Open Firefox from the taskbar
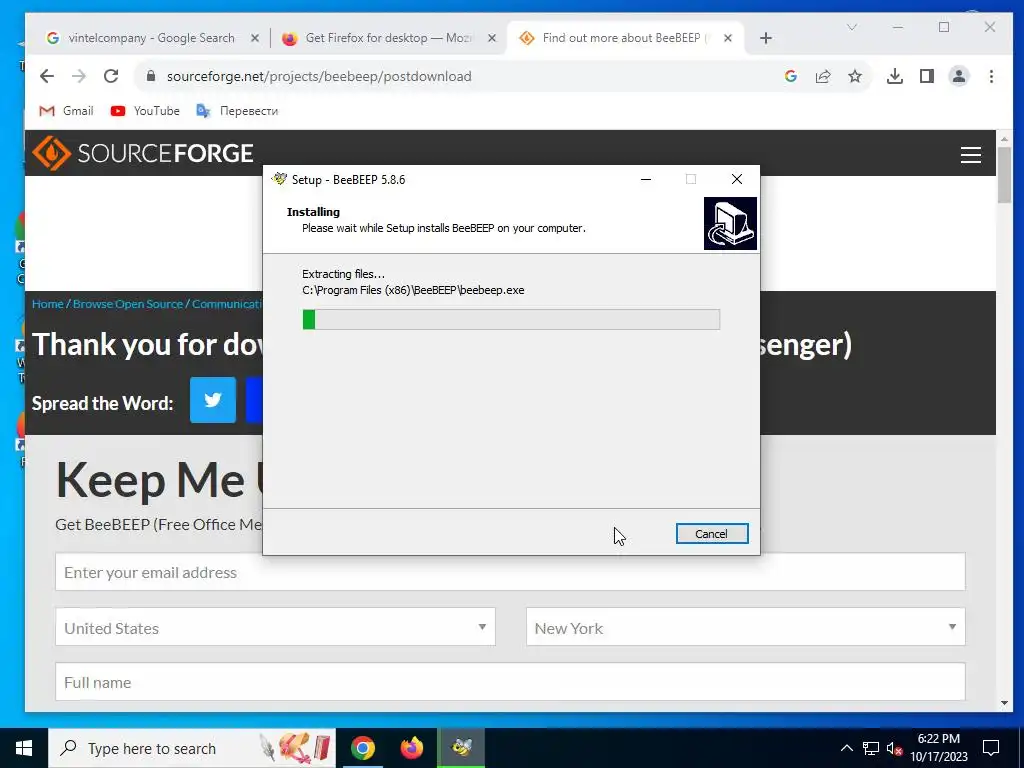The width and height of the screenshot is (1024, 768). pyautogui.click(x=411, y=748)
